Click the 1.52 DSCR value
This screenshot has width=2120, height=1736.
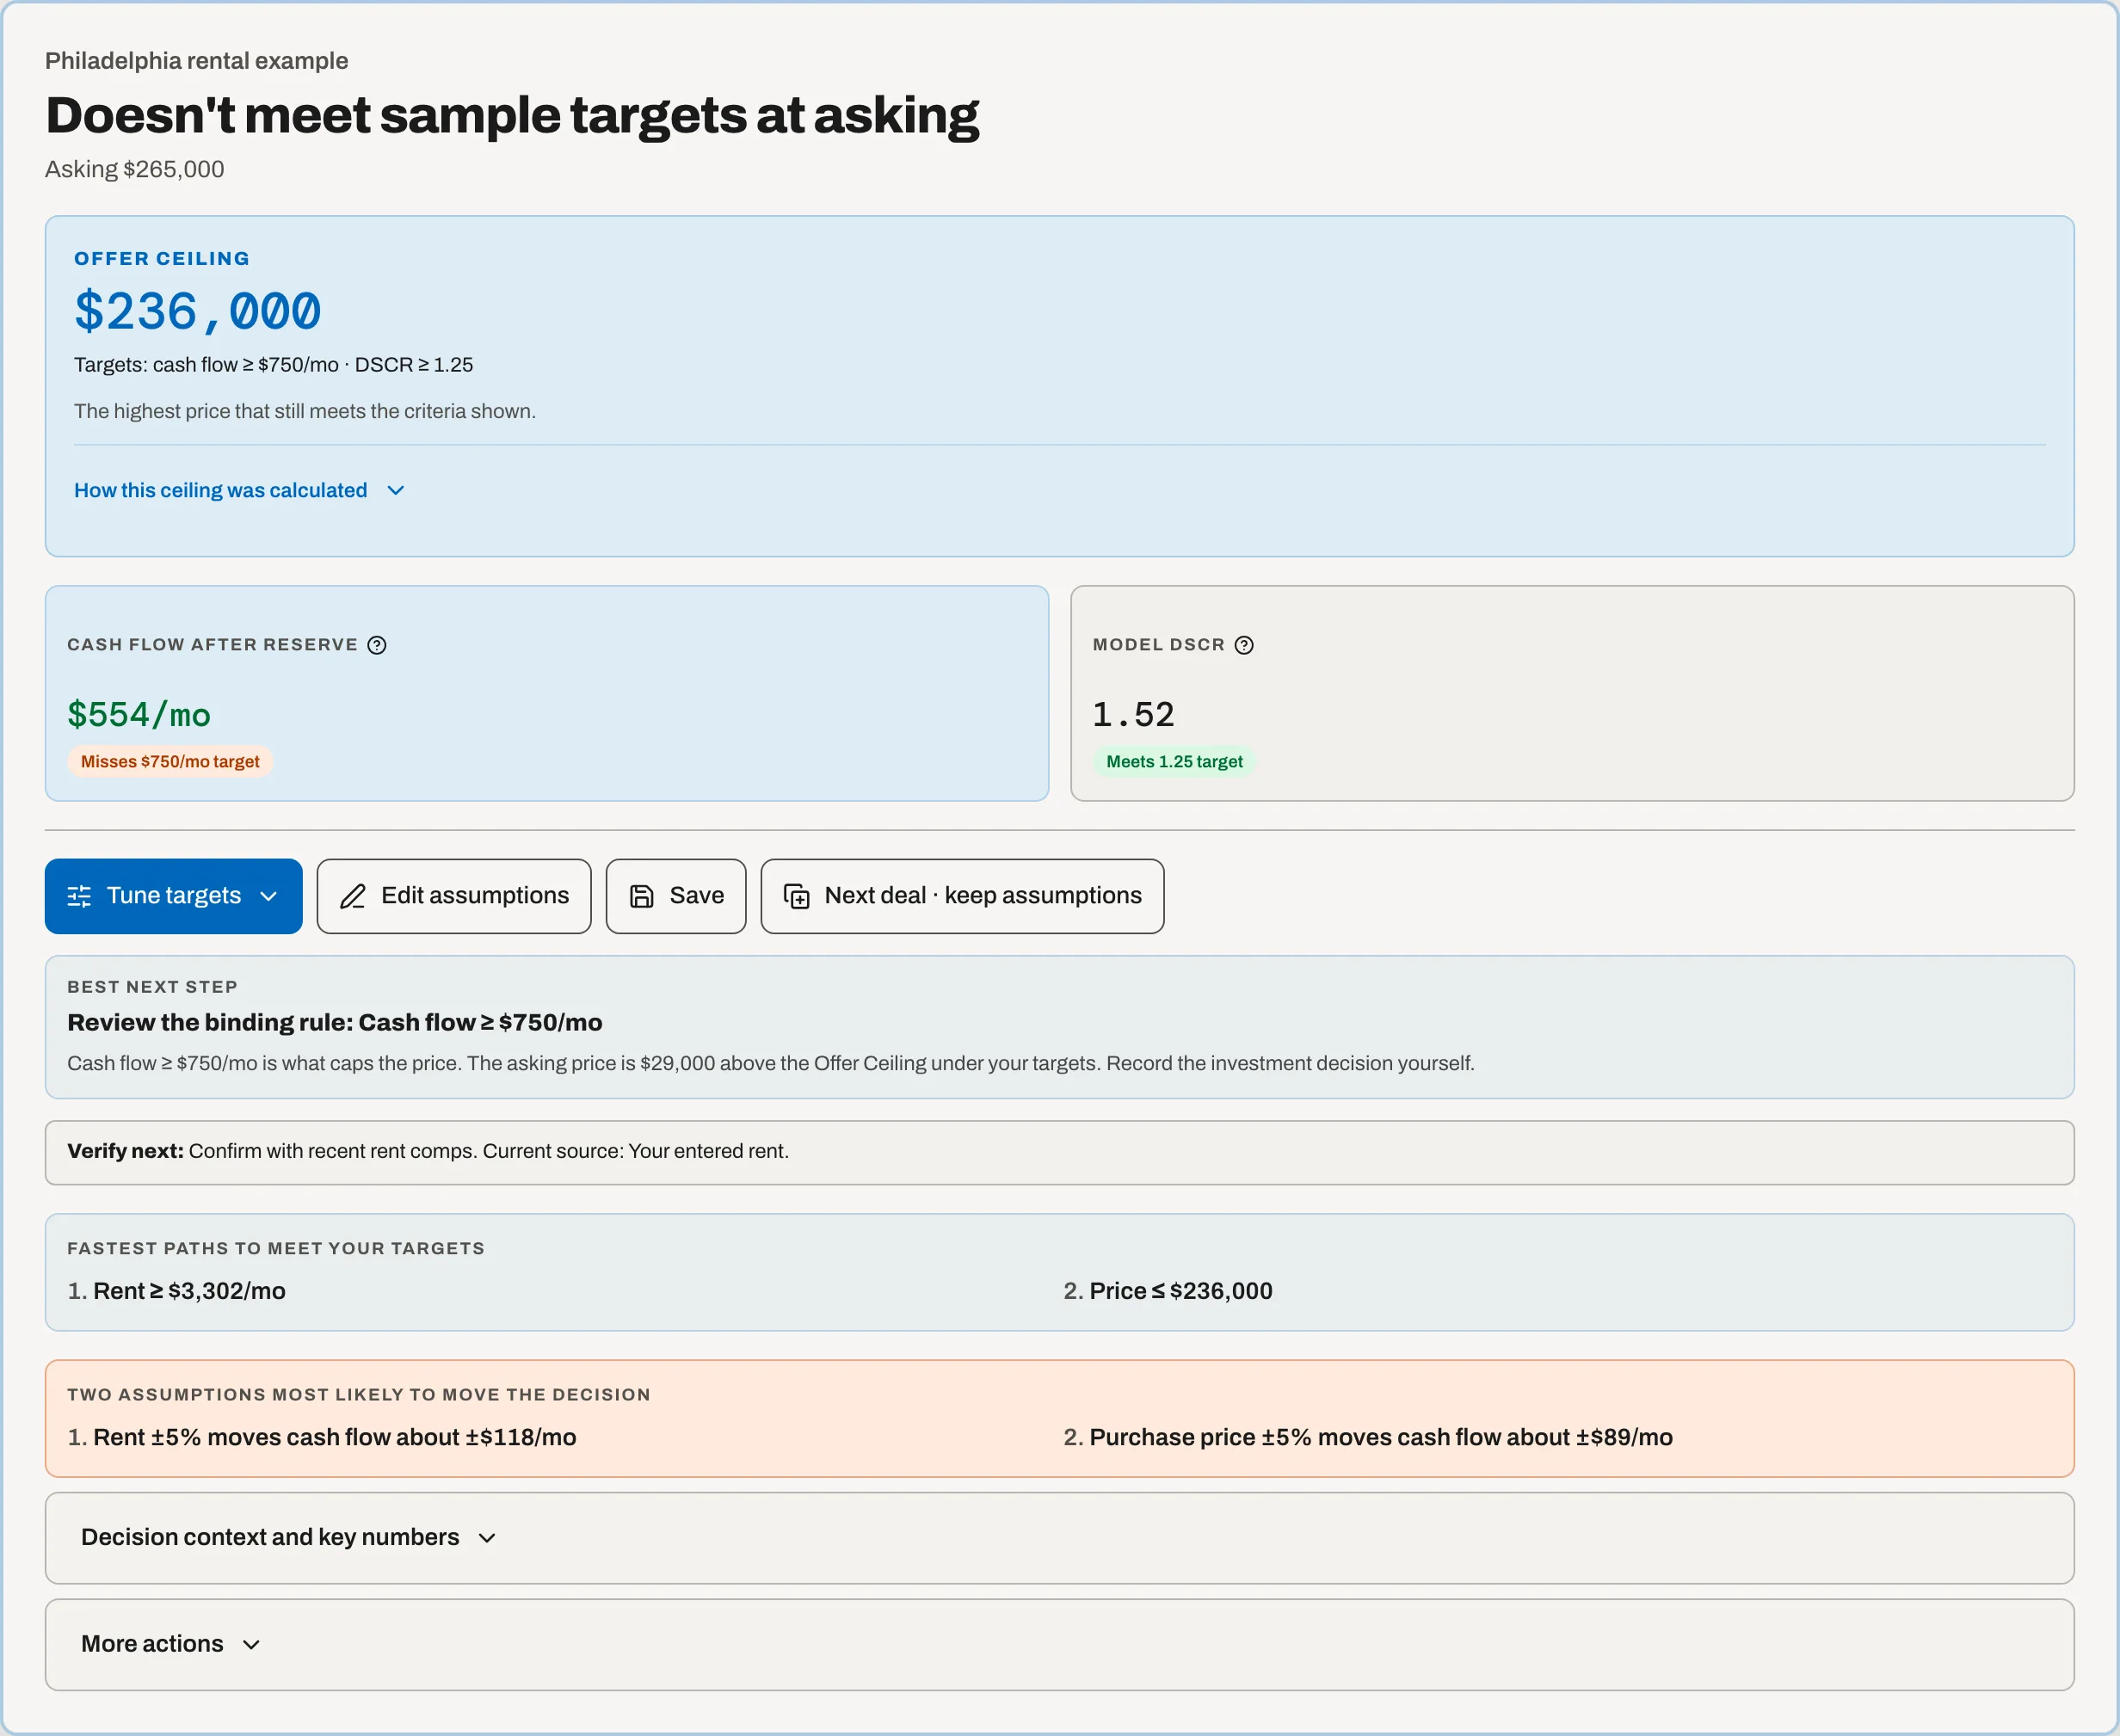click(1133, 714)
